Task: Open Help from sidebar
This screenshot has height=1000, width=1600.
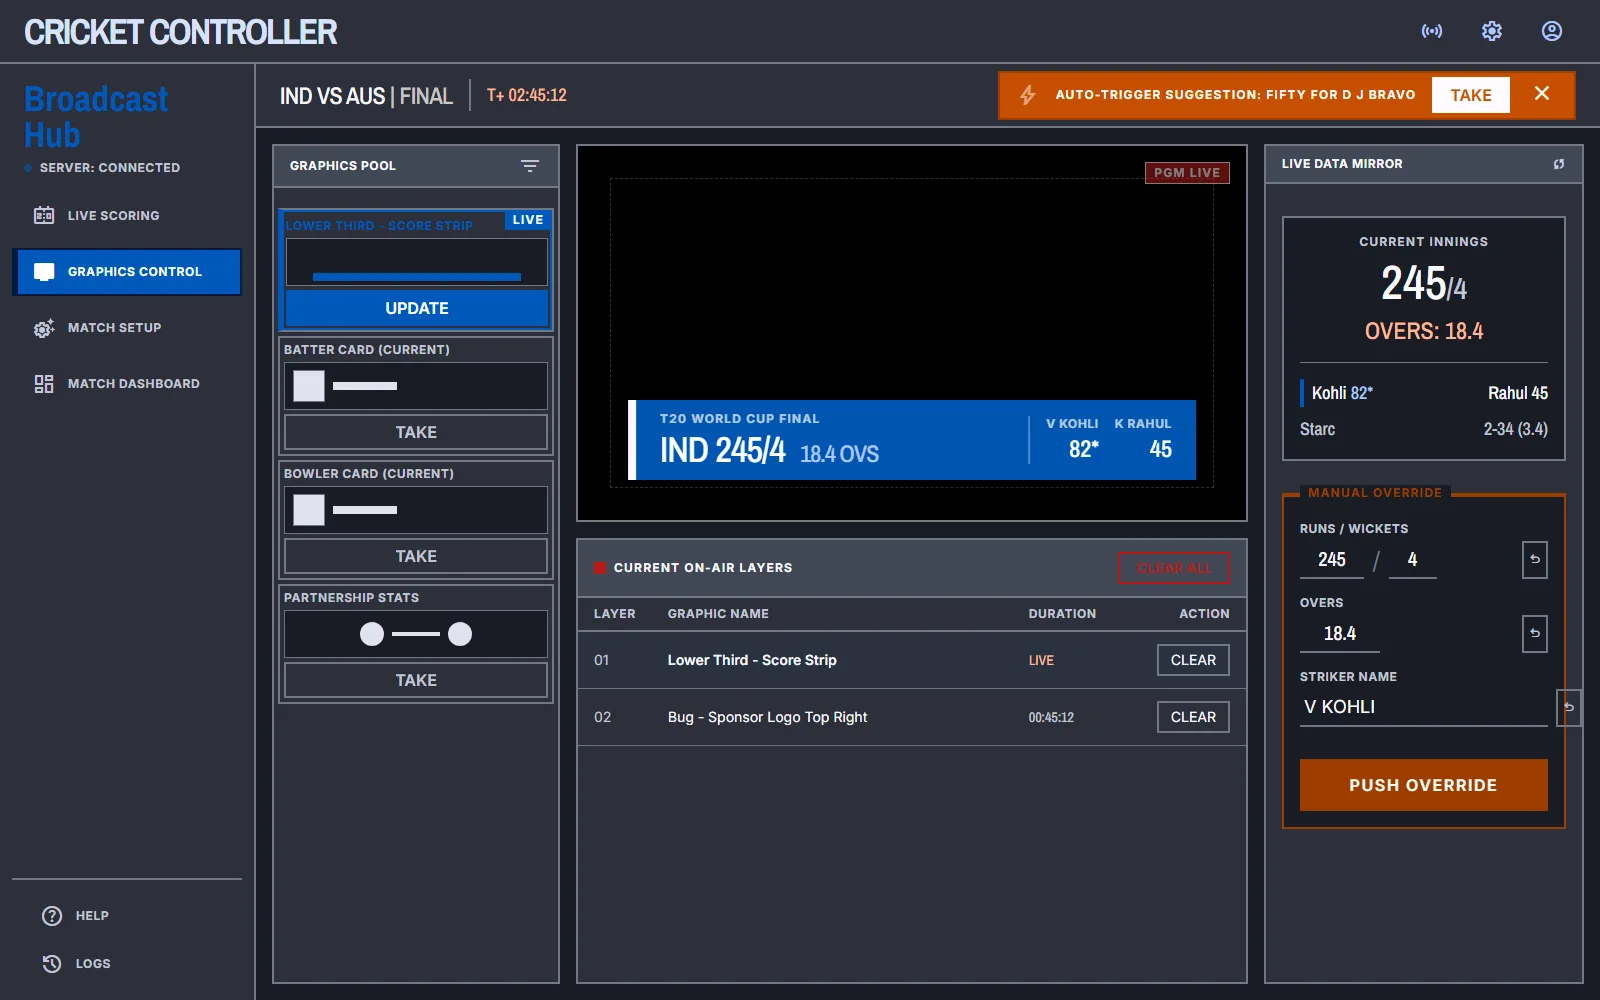Action: click(x=127, y=916)
